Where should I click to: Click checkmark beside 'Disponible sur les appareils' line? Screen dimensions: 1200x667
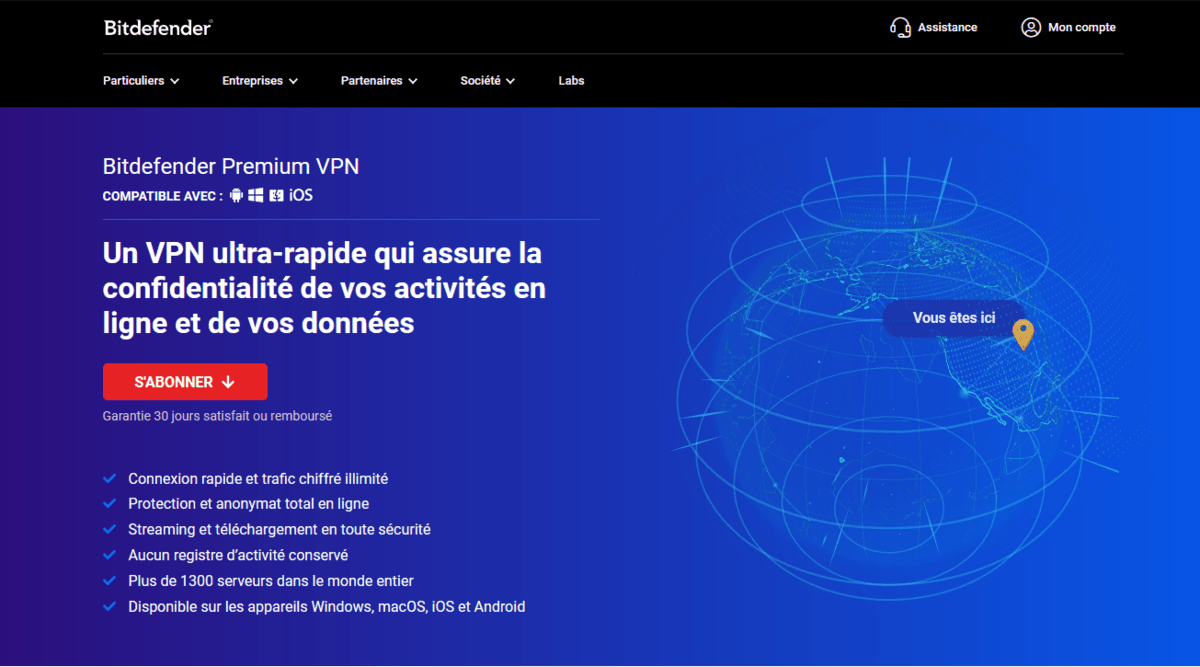[109, 606]
